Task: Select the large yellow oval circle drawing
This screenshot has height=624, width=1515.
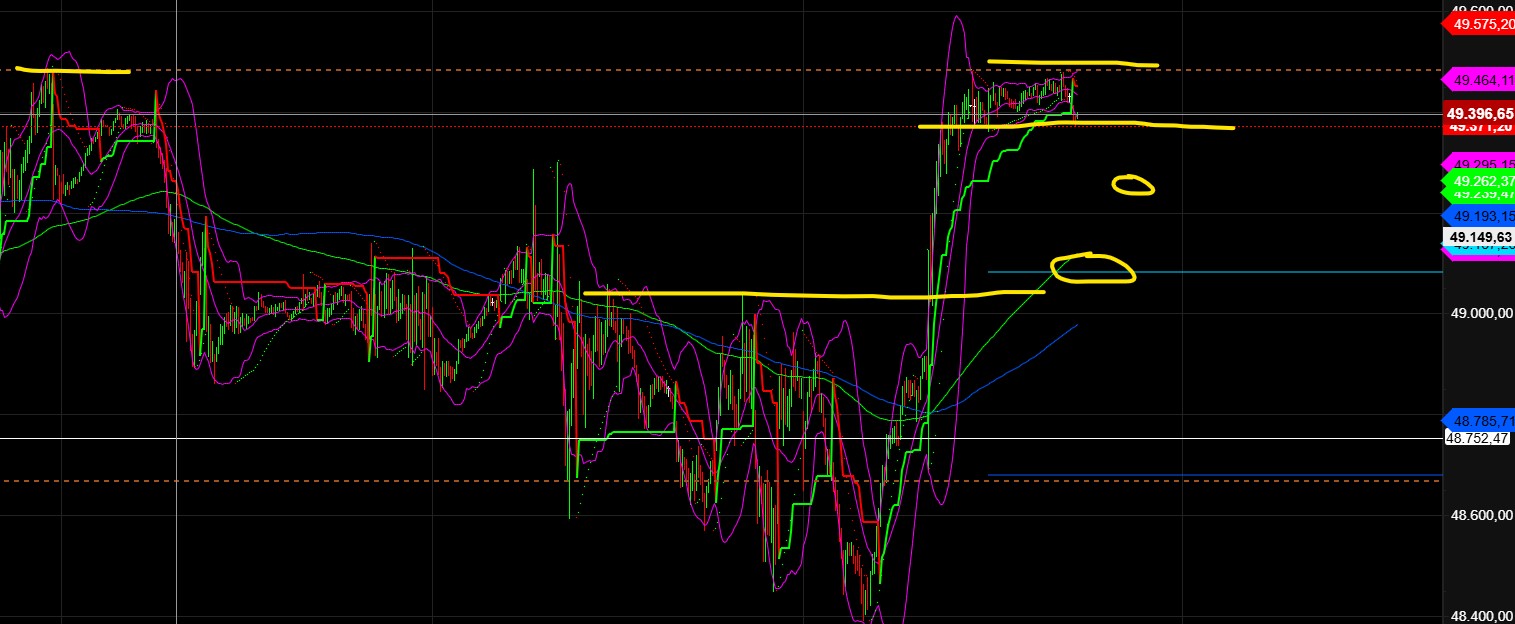Action: 1093,270
